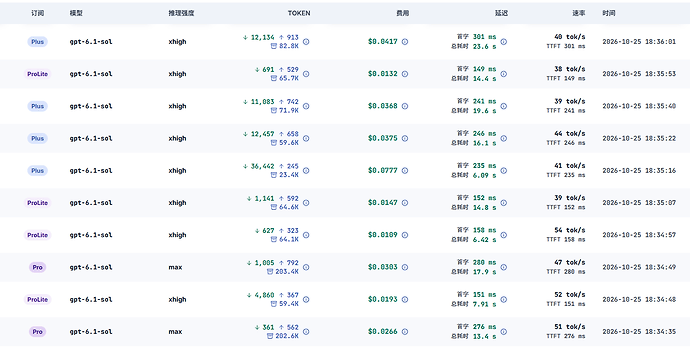
Task: Open latency info icon beside 7.91 s
Action: pyautogui.click(x=504, y=300)
